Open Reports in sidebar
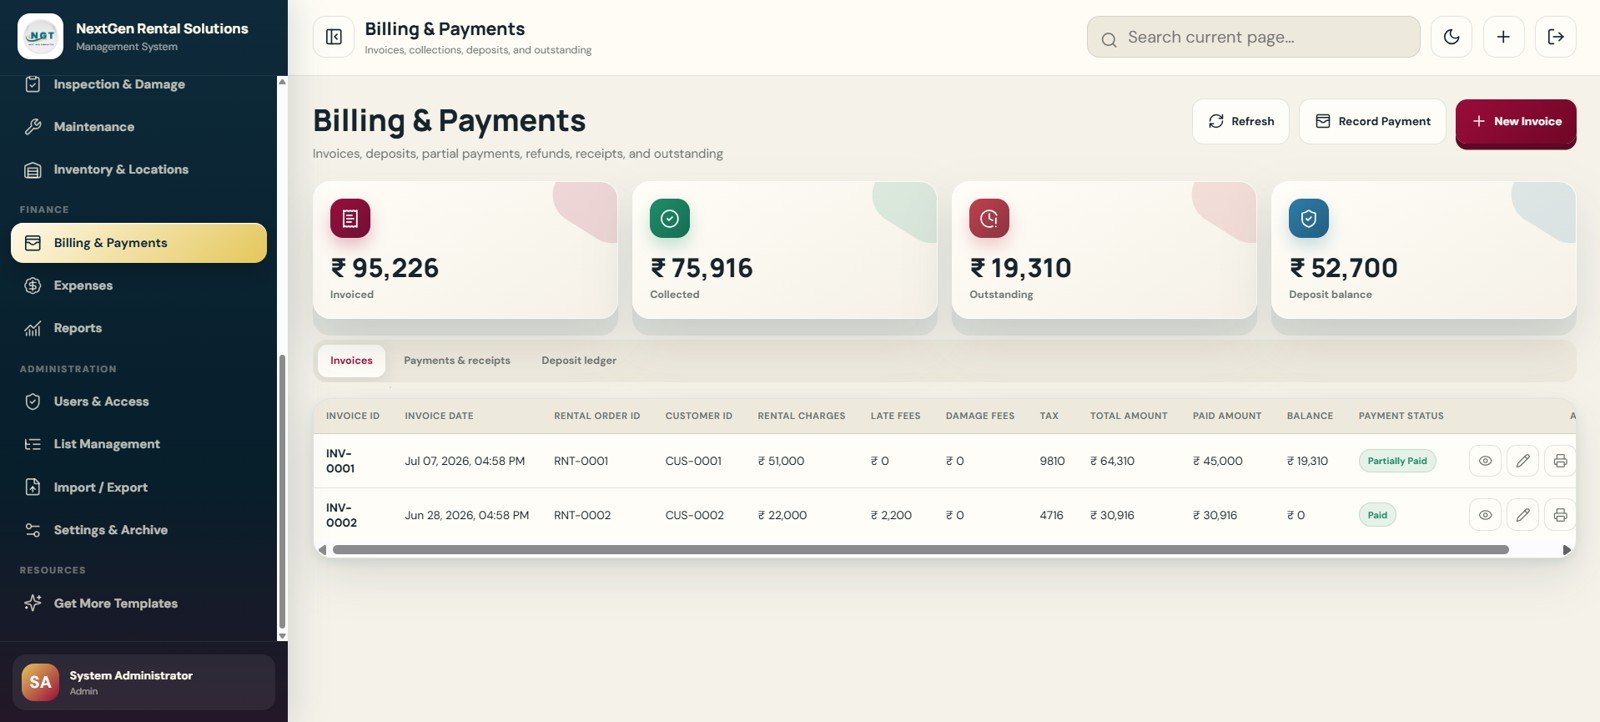The image size is (1600, 722). tap(139, 328)
